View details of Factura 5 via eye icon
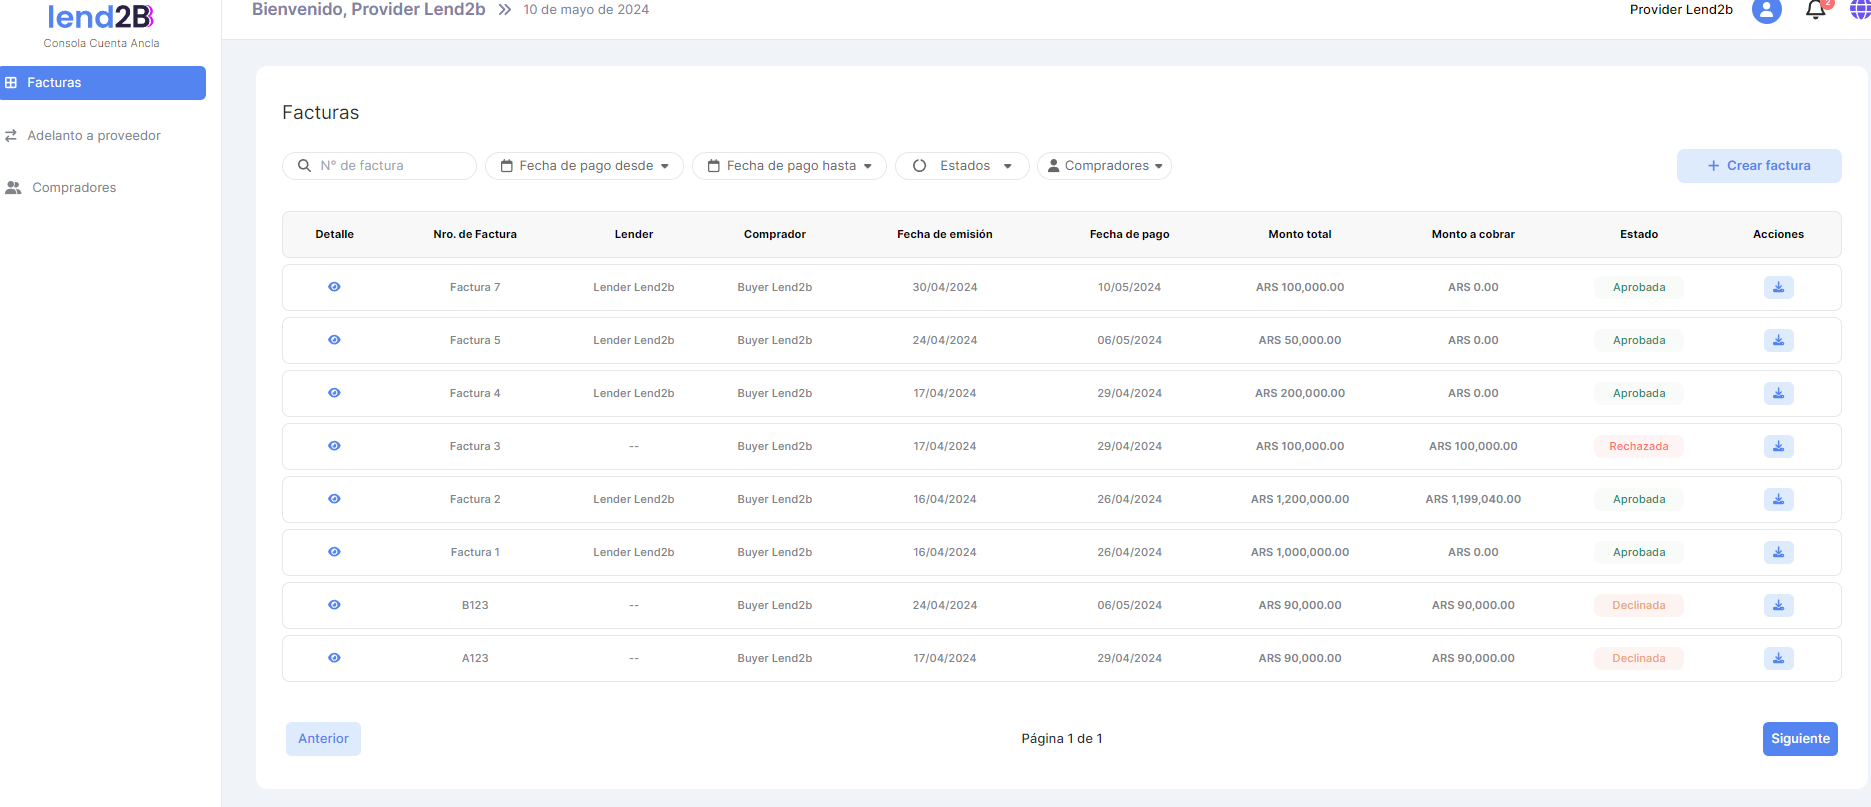Viewport: 1871px width, 807px height. [334, 340]
